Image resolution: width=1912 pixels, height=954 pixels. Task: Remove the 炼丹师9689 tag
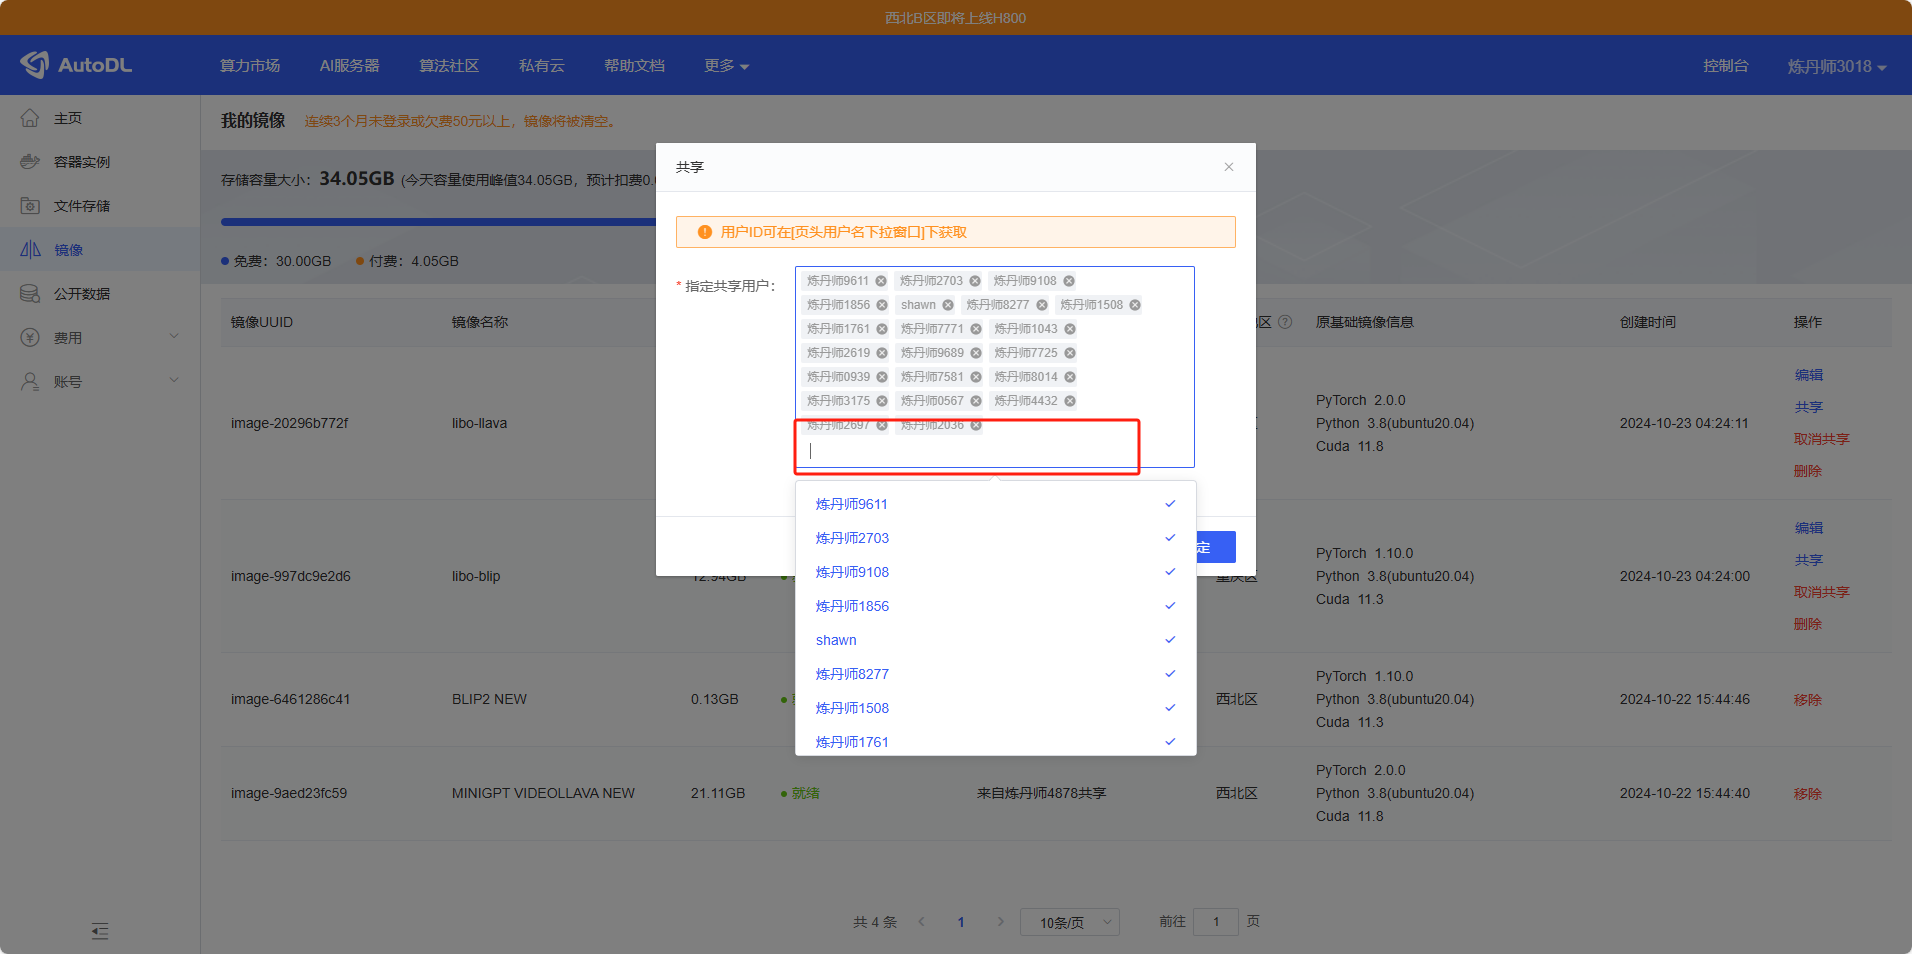[x=976, y=353]
